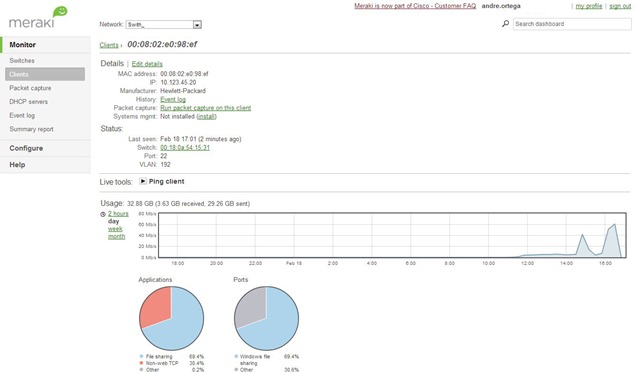
Task: Run packet capture on this client
Action: [206, 108]
